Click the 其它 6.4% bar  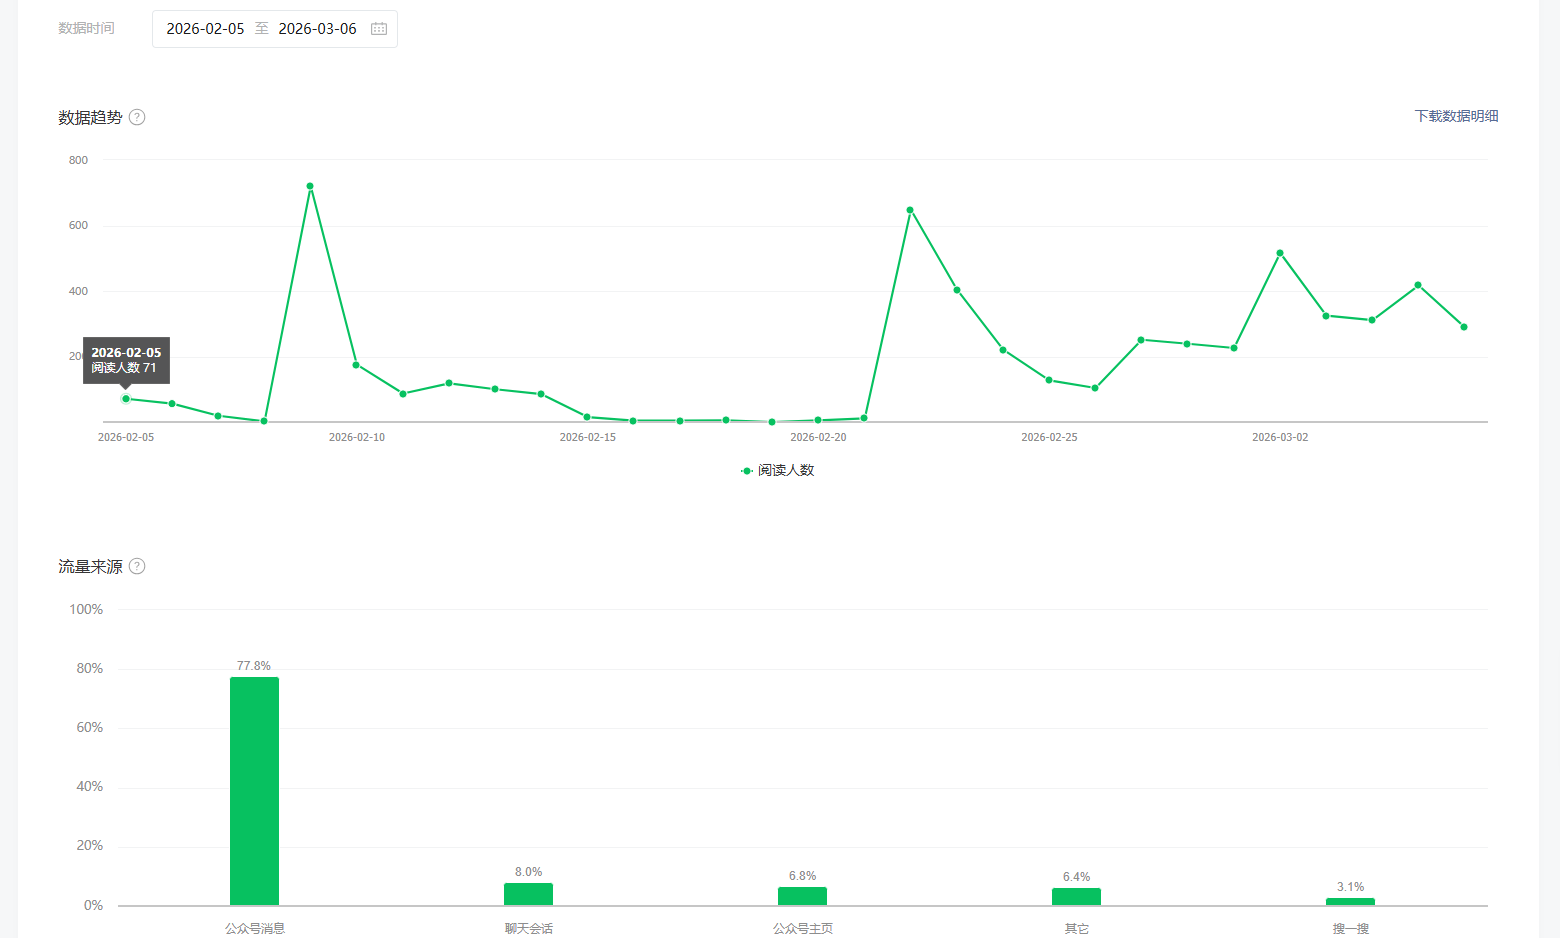pyautogui.click(x=1076, y=897)
